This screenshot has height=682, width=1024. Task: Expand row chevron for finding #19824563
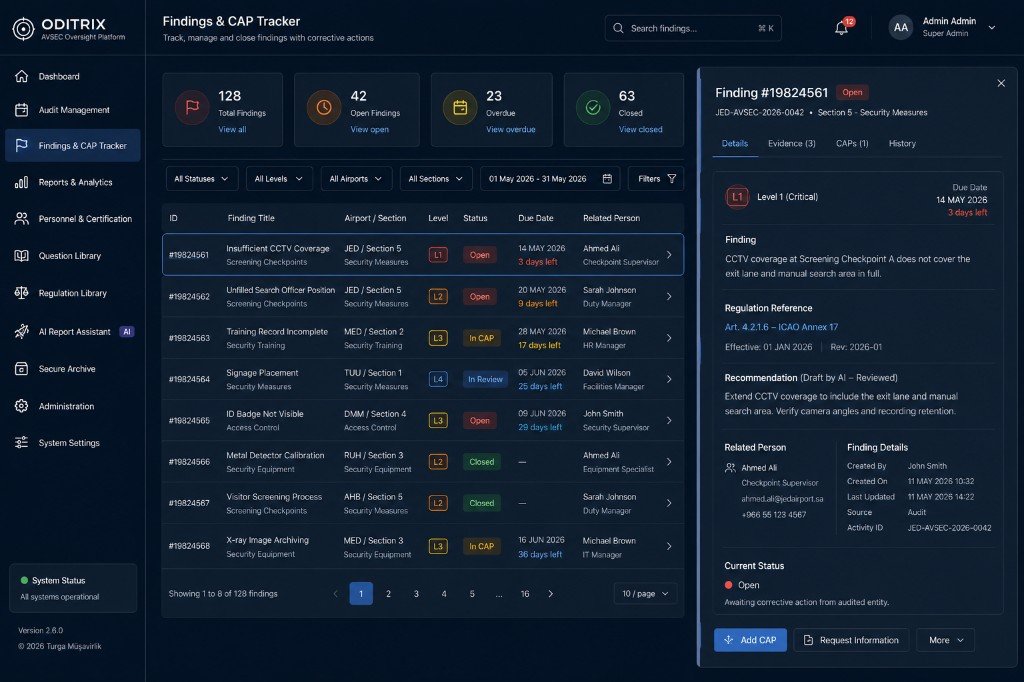point(669,338)
